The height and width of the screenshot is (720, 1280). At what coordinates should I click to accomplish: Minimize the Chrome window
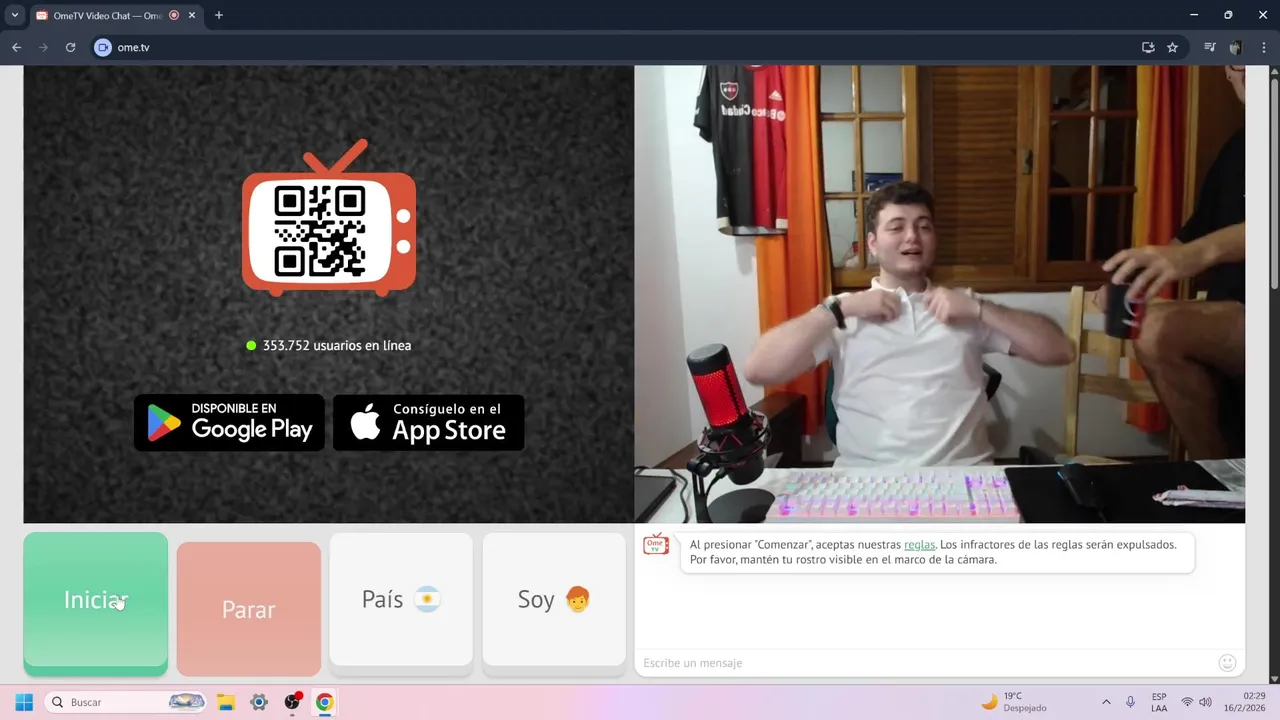[1194, 15]
